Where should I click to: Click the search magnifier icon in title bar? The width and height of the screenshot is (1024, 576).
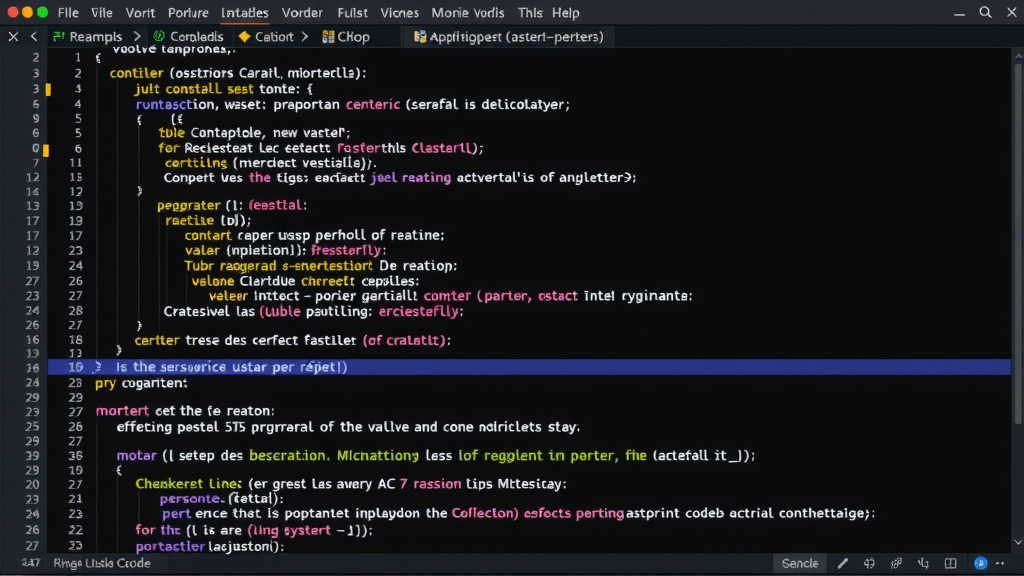[x=985, y=13]
